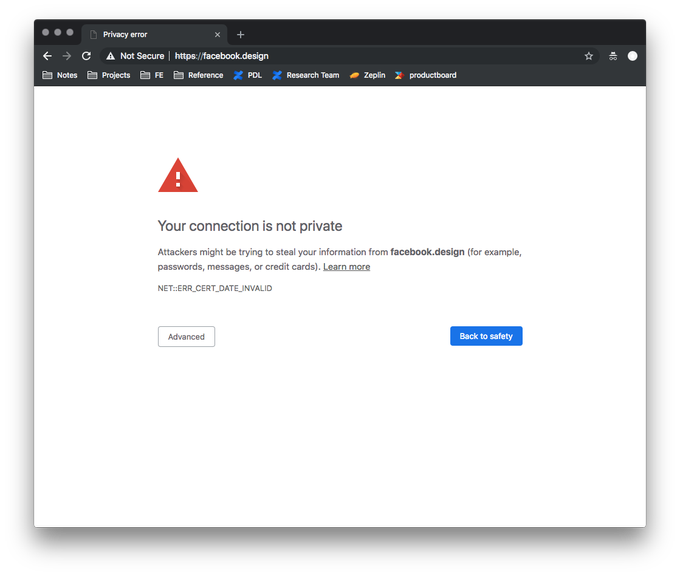This screenshot has height=576, width=680.
Task: Open the Projects bookmark folder
Action: click(108, 75)
